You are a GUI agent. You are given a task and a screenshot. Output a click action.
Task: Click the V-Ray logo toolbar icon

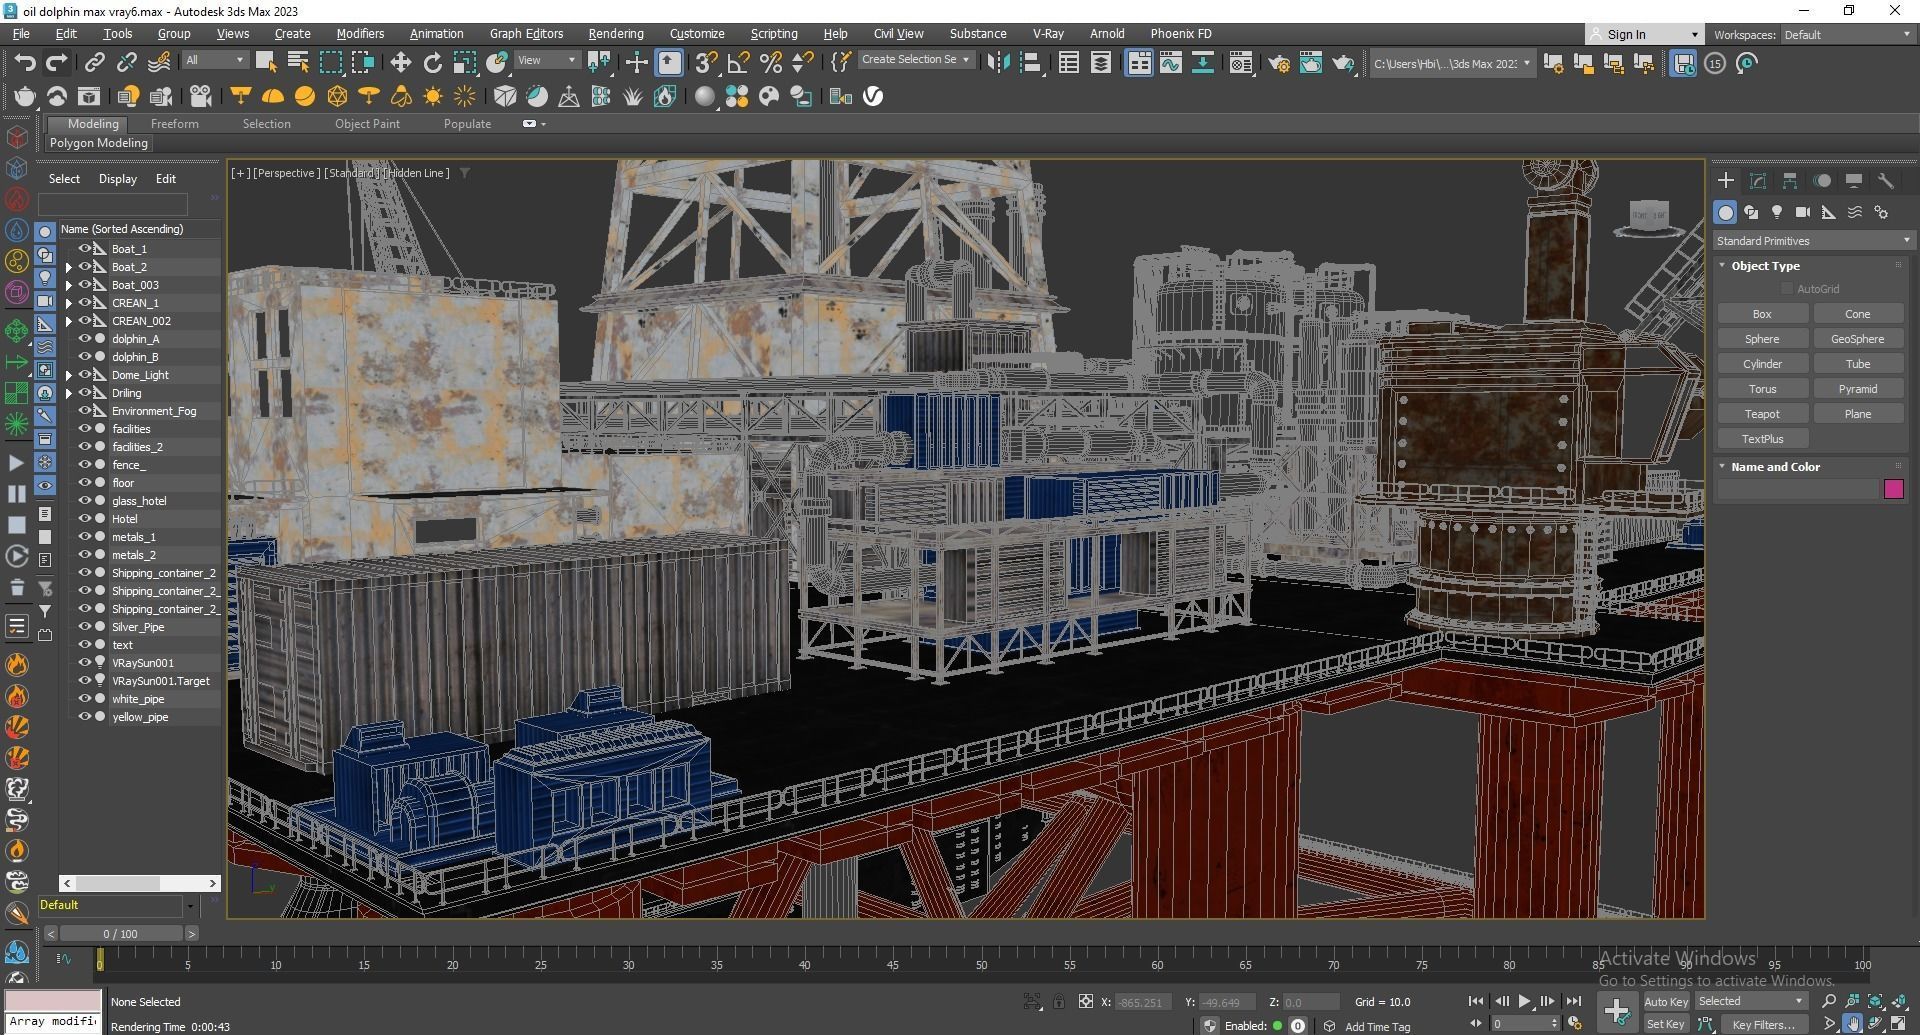coord(873,97)
